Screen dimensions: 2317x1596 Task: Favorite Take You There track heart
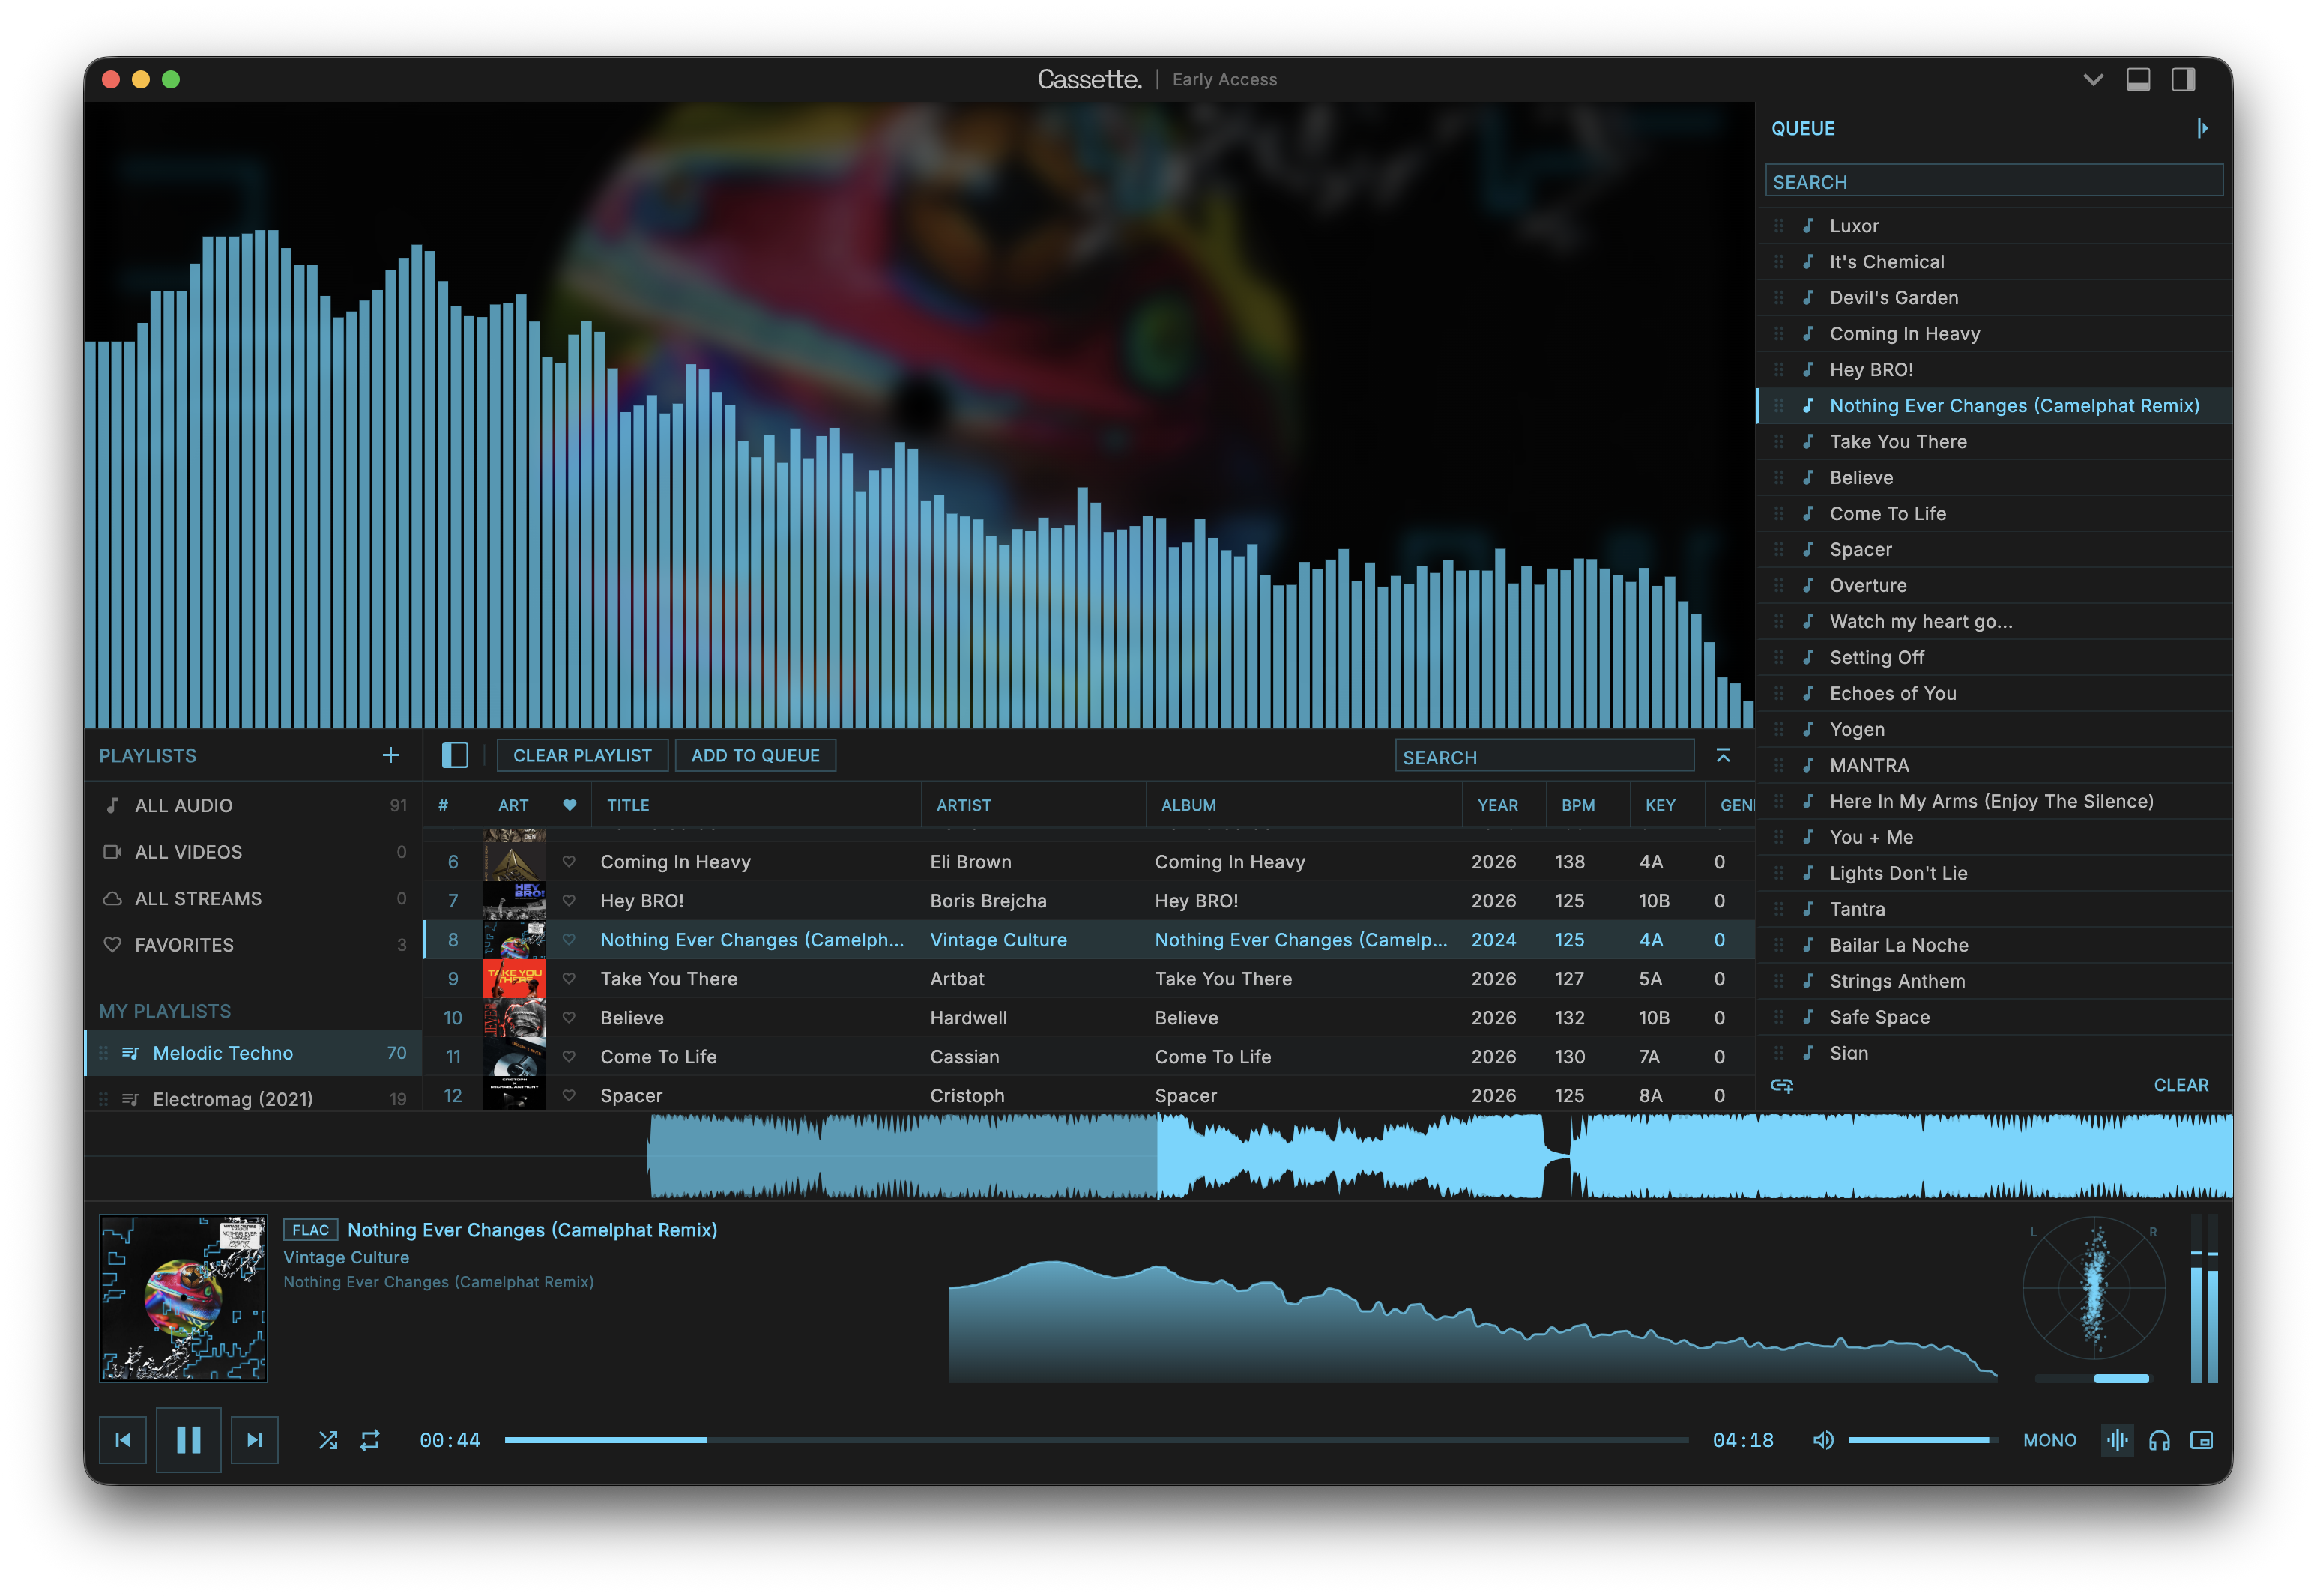pyautogui.click(x=569, y=979)
